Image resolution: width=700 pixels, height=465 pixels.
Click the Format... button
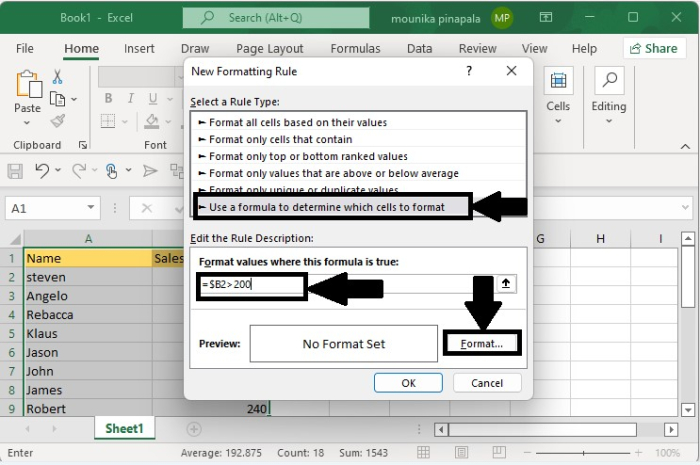482,344
